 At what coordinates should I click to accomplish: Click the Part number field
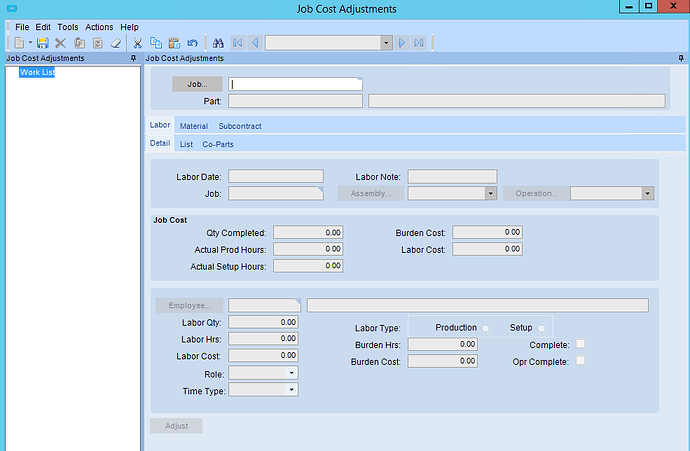pyautogui.click(x=295, y=101)
